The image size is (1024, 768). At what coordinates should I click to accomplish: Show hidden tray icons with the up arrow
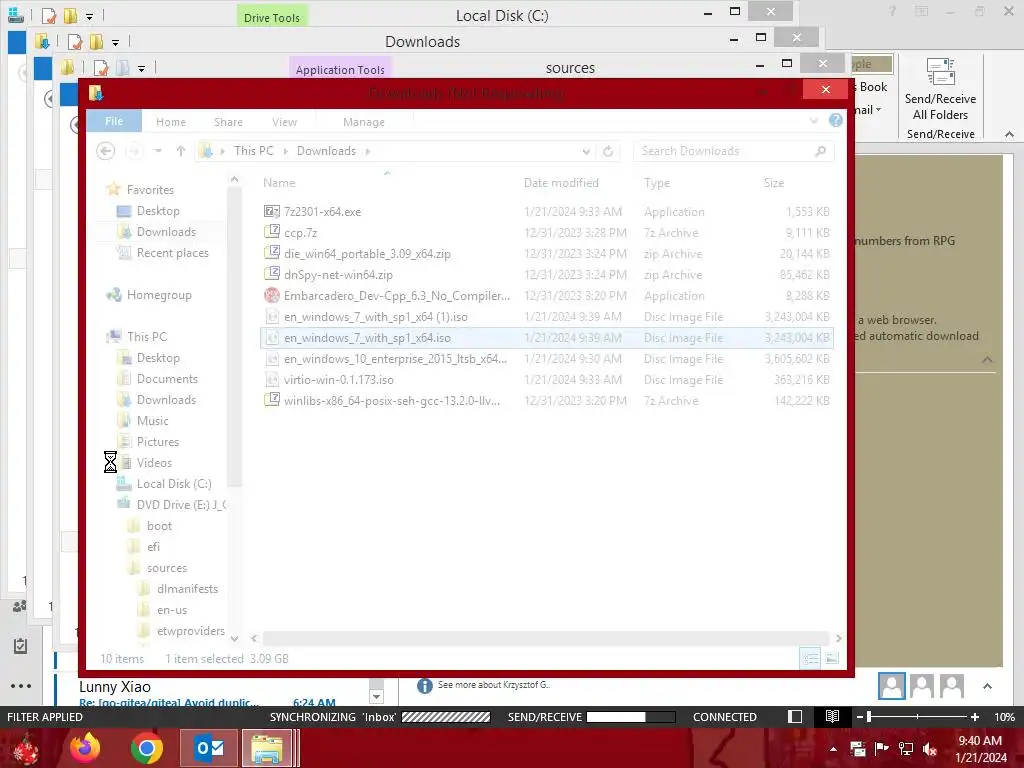coord(833,749)
